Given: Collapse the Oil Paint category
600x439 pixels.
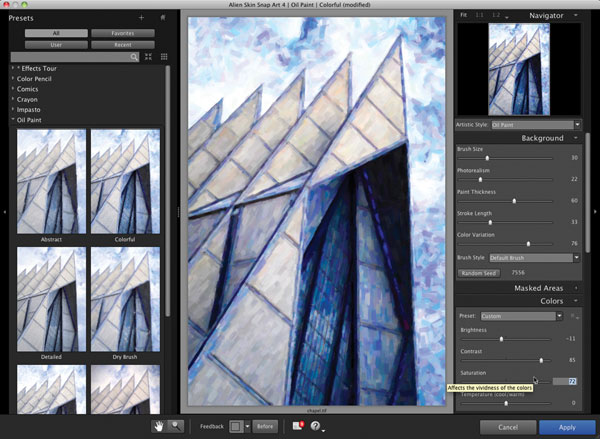Looking at the screenshot, I should (13, 120).
